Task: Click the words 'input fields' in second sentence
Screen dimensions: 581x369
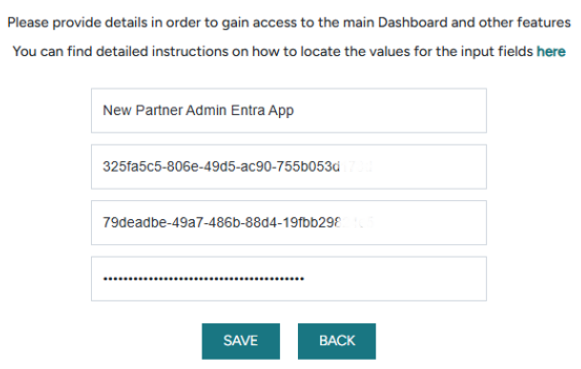Action: [497, 51]
